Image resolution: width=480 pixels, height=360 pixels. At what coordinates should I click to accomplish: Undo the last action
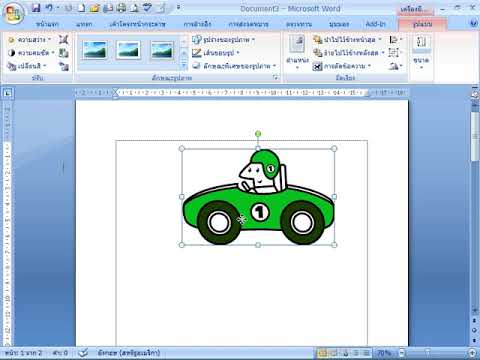coord(49,8)
